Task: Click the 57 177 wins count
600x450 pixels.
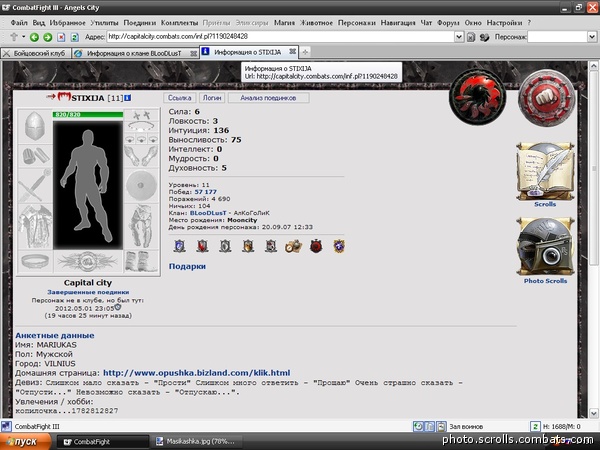Action: tap(205, 192)
